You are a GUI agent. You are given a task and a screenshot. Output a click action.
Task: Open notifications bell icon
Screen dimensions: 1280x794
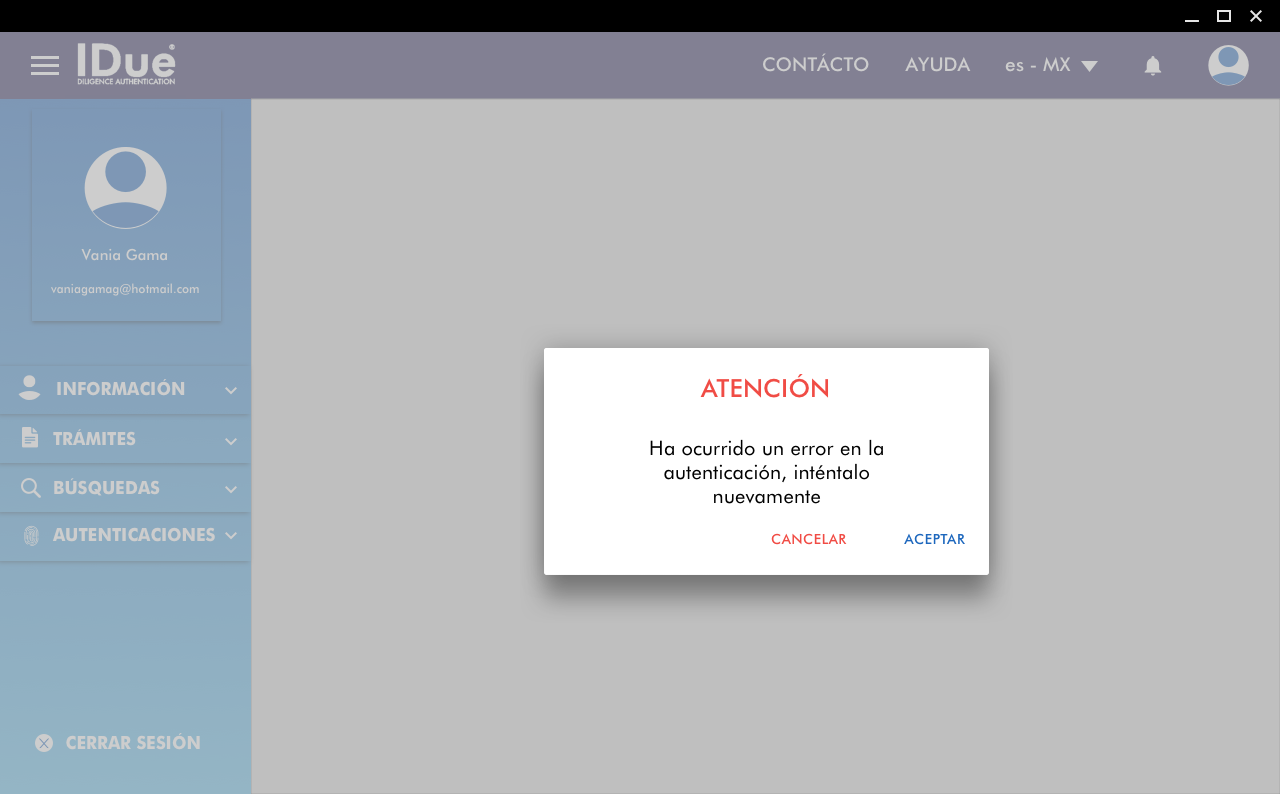click(x=1152, y=66)
